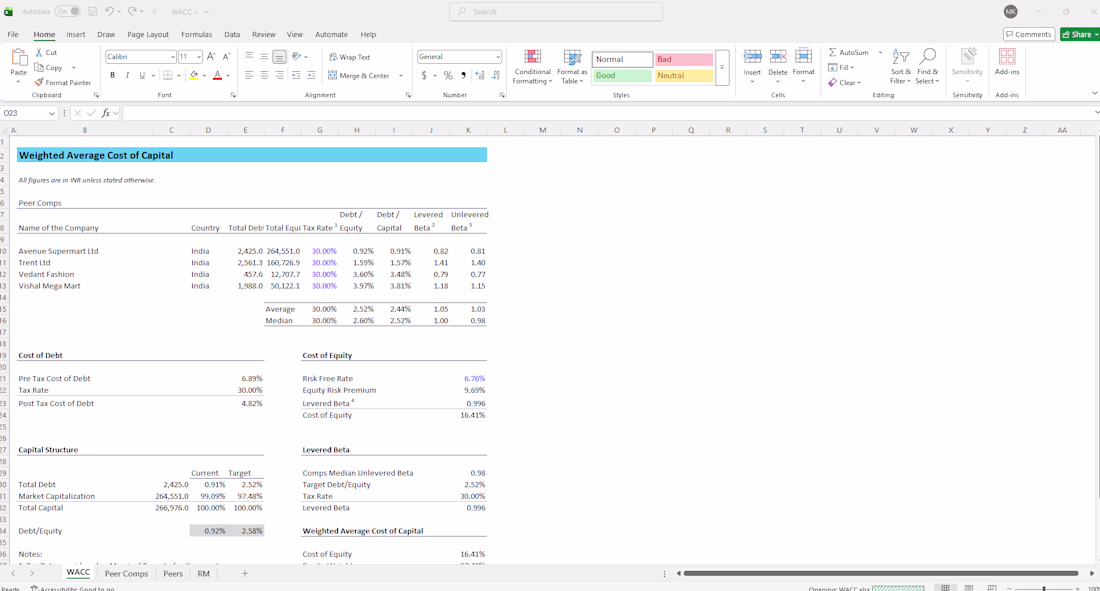1100x591 pixels.
Task: Toggle Middle Align vertical alignment
Action: pyautogui.click(x=264, y=56)
